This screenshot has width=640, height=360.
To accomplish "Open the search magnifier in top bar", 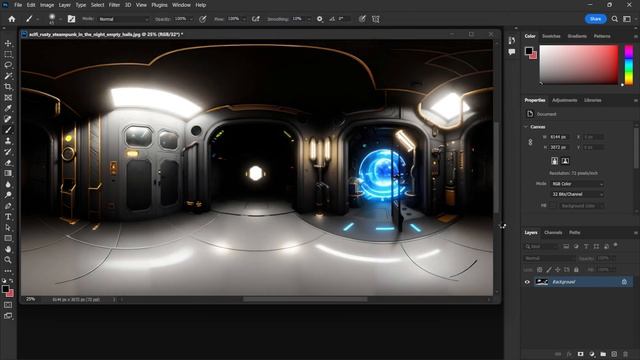I will [615, 19].
